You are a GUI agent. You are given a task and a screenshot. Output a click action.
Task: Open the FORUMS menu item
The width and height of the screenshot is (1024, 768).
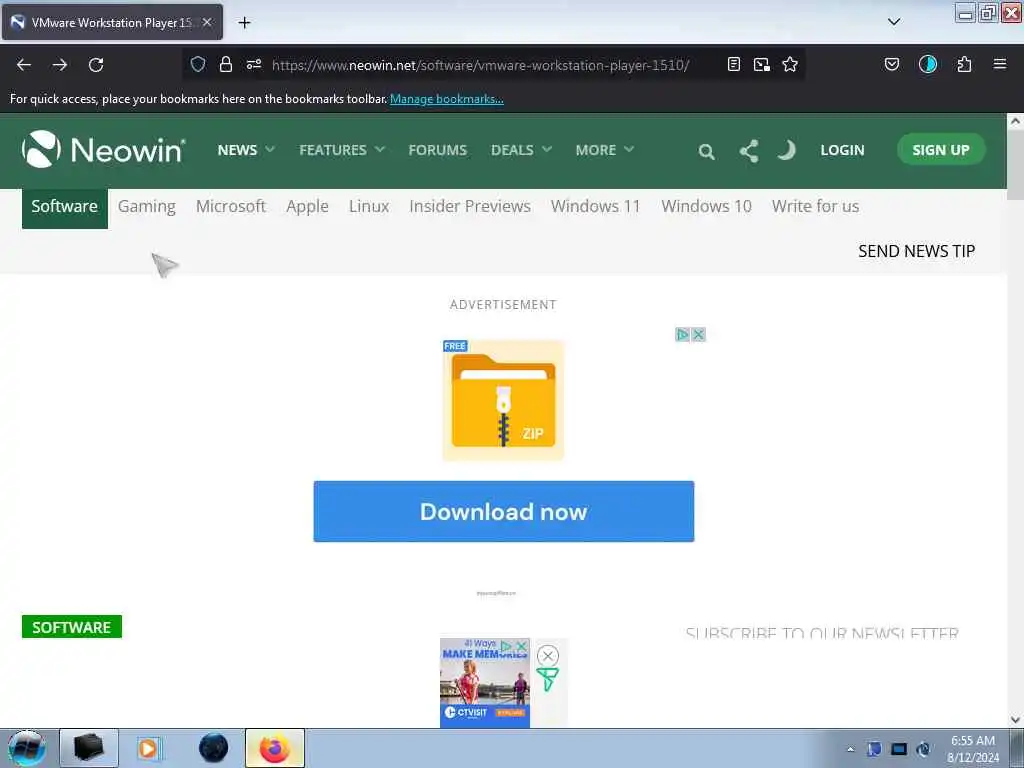pos(438,150)
